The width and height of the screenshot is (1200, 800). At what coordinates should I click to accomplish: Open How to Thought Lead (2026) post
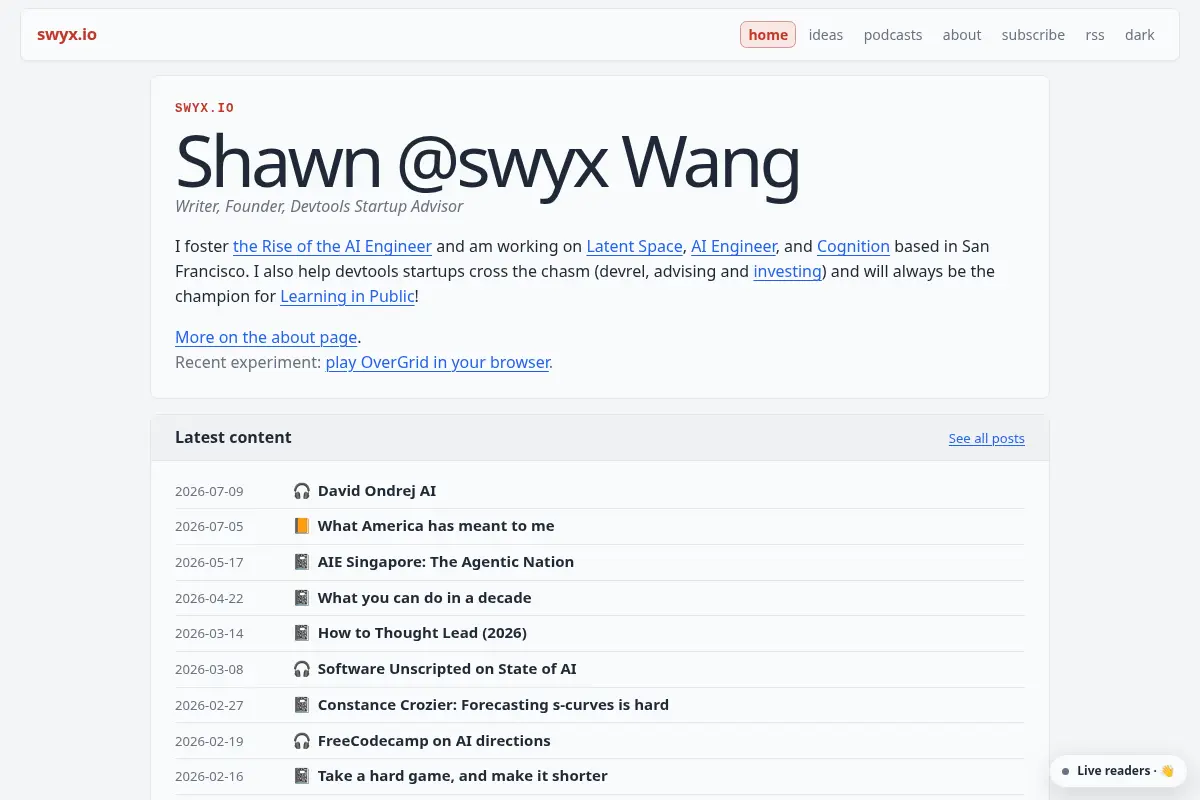(x=422, y=633)
